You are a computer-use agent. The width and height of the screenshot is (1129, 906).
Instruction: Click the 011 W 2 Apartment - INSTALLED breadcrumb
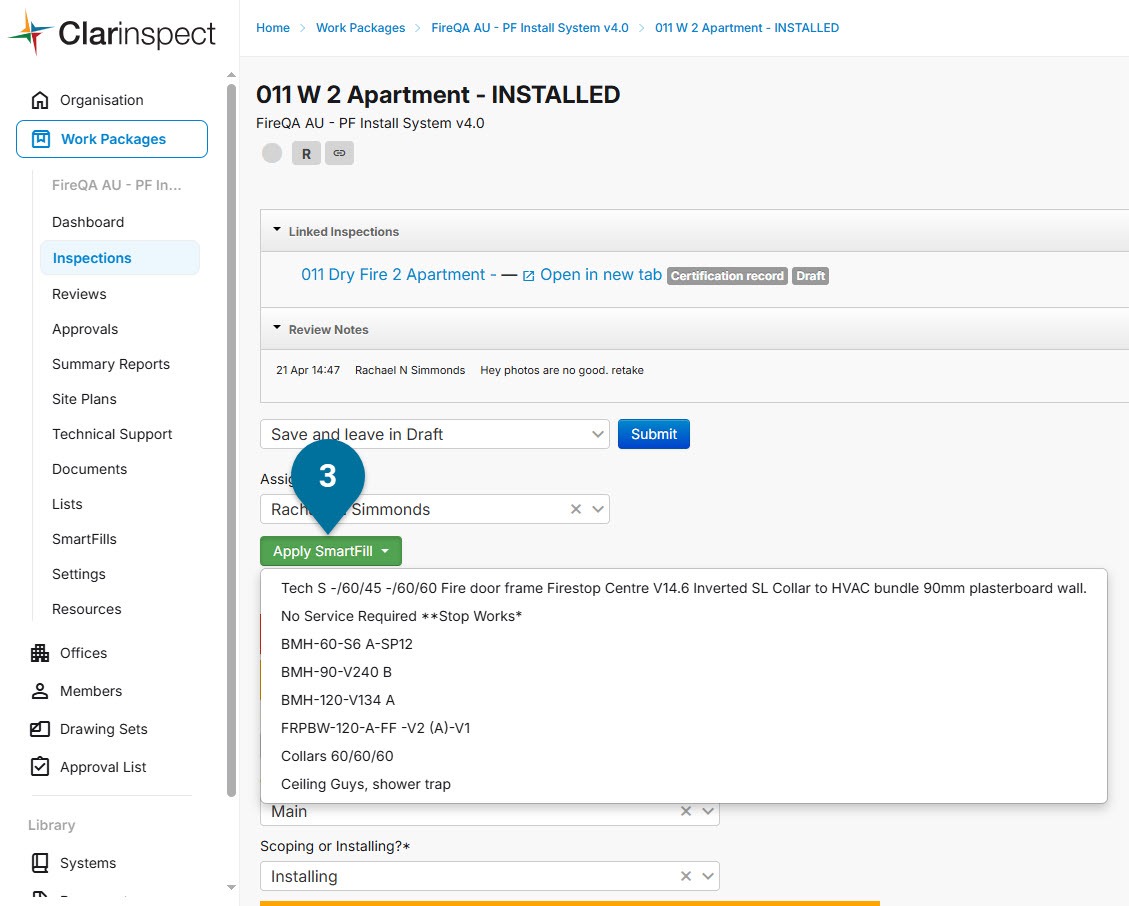[747, 28]
